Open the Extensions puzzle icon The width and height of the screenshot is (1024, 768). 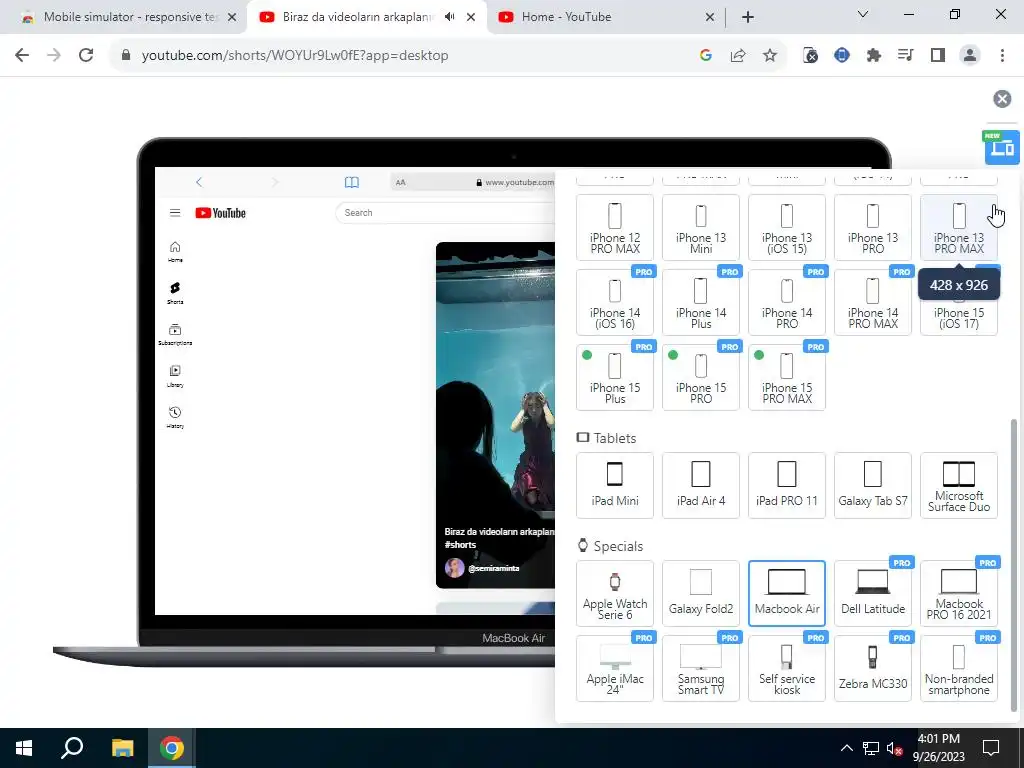coord(874,56)
